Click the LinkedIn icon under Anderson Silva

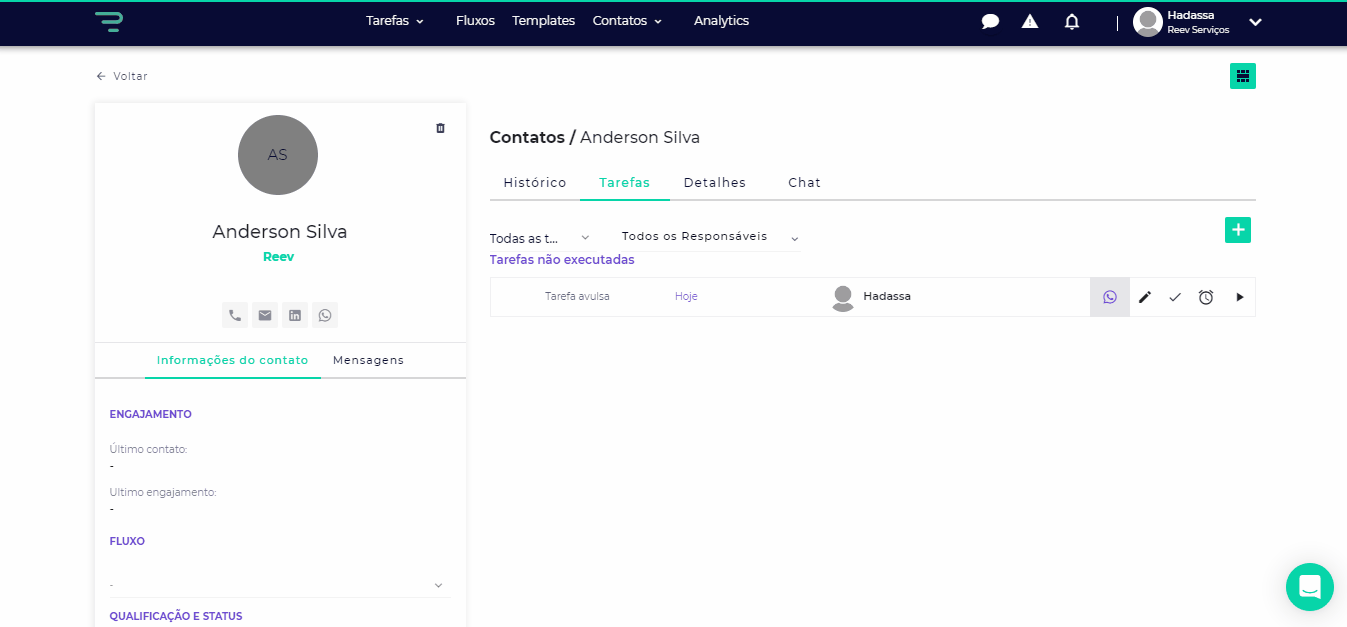pos(295,315)
